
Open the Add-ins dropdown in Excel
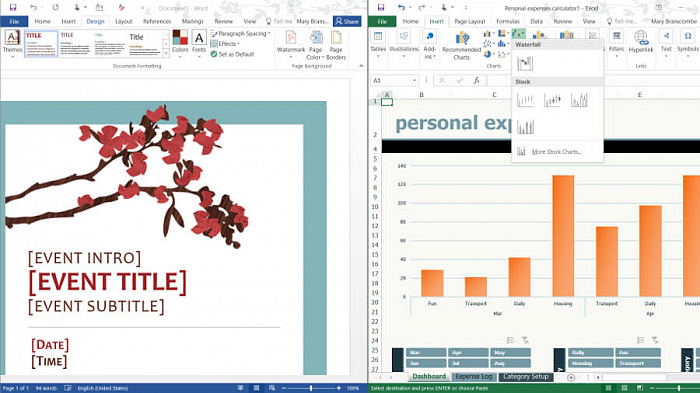(429, 45)
